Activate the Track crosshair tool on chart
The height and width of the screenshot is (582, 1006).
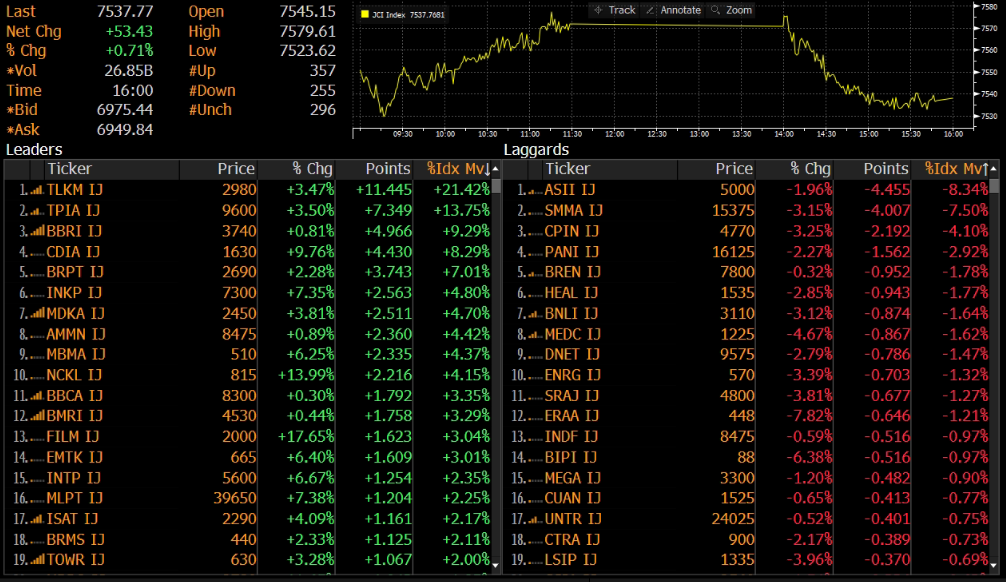tap(614, 10)
